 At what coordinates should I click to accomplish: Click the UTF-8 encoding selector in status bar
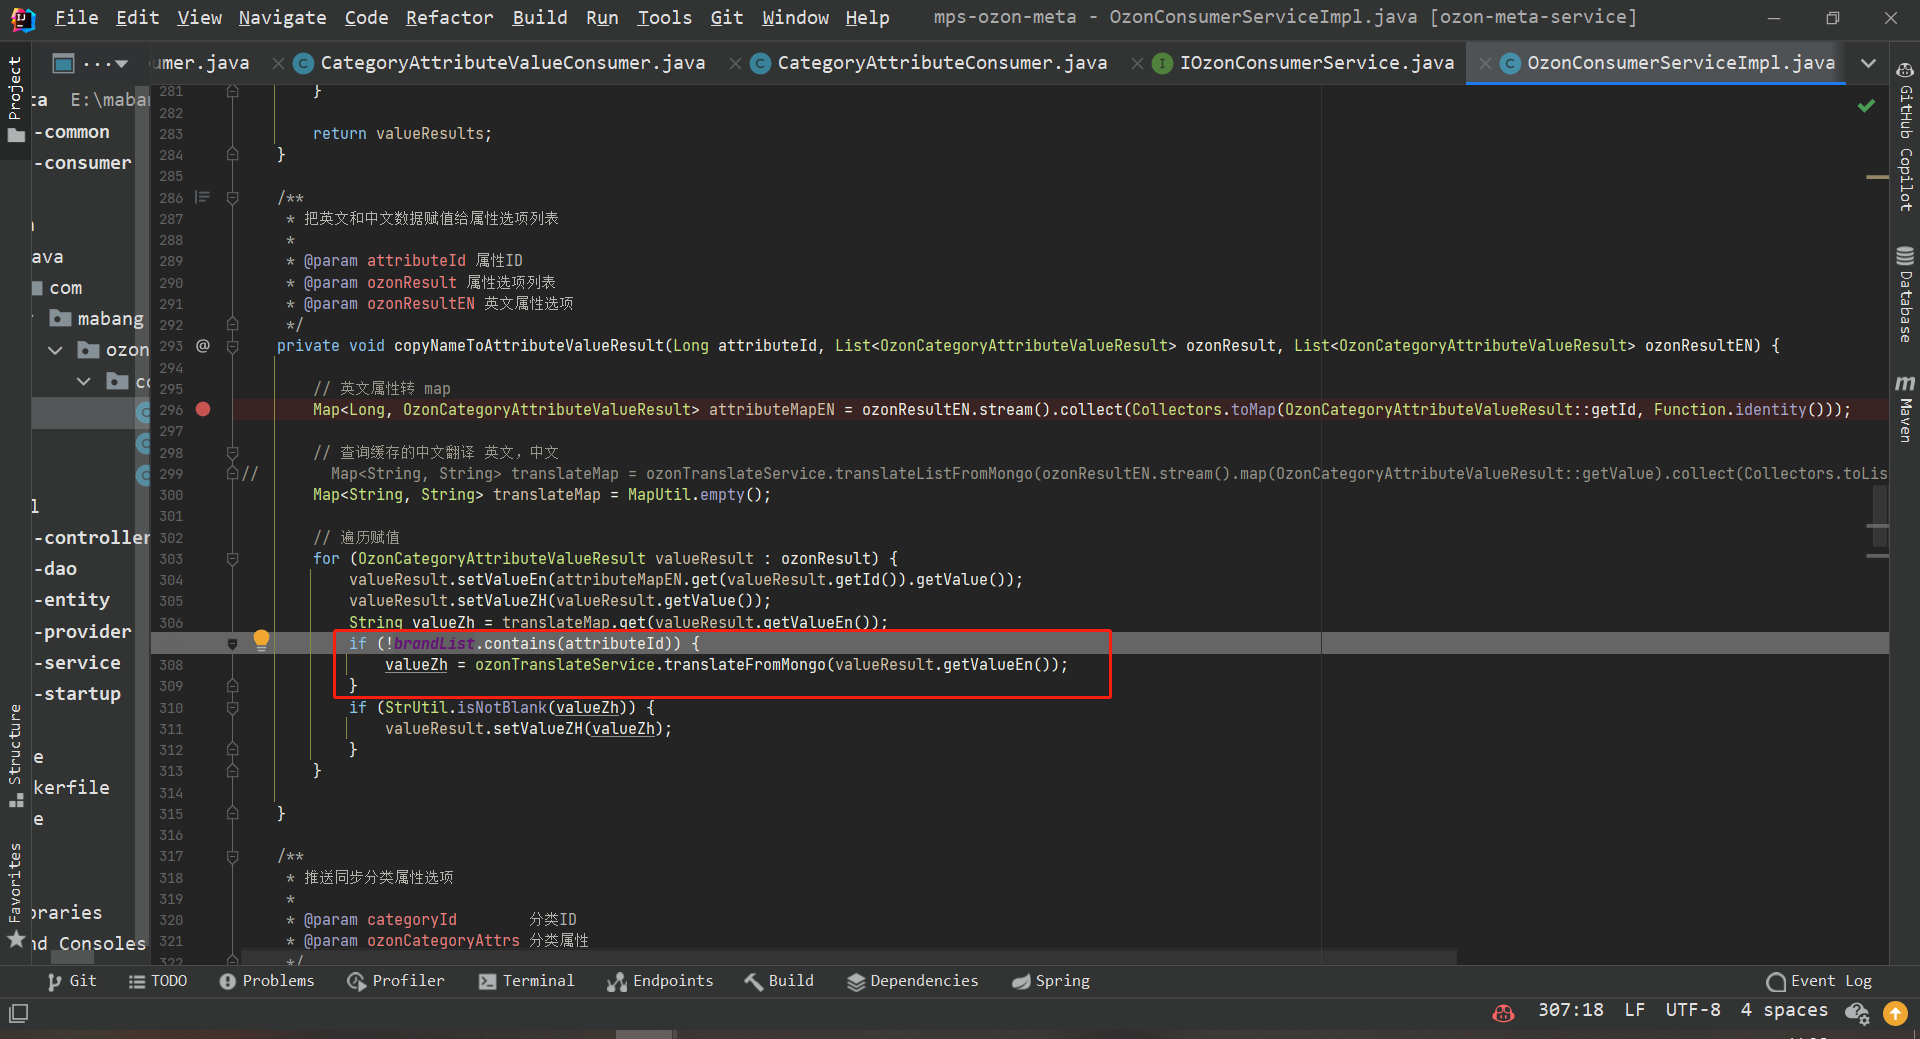point(1692,1010)
